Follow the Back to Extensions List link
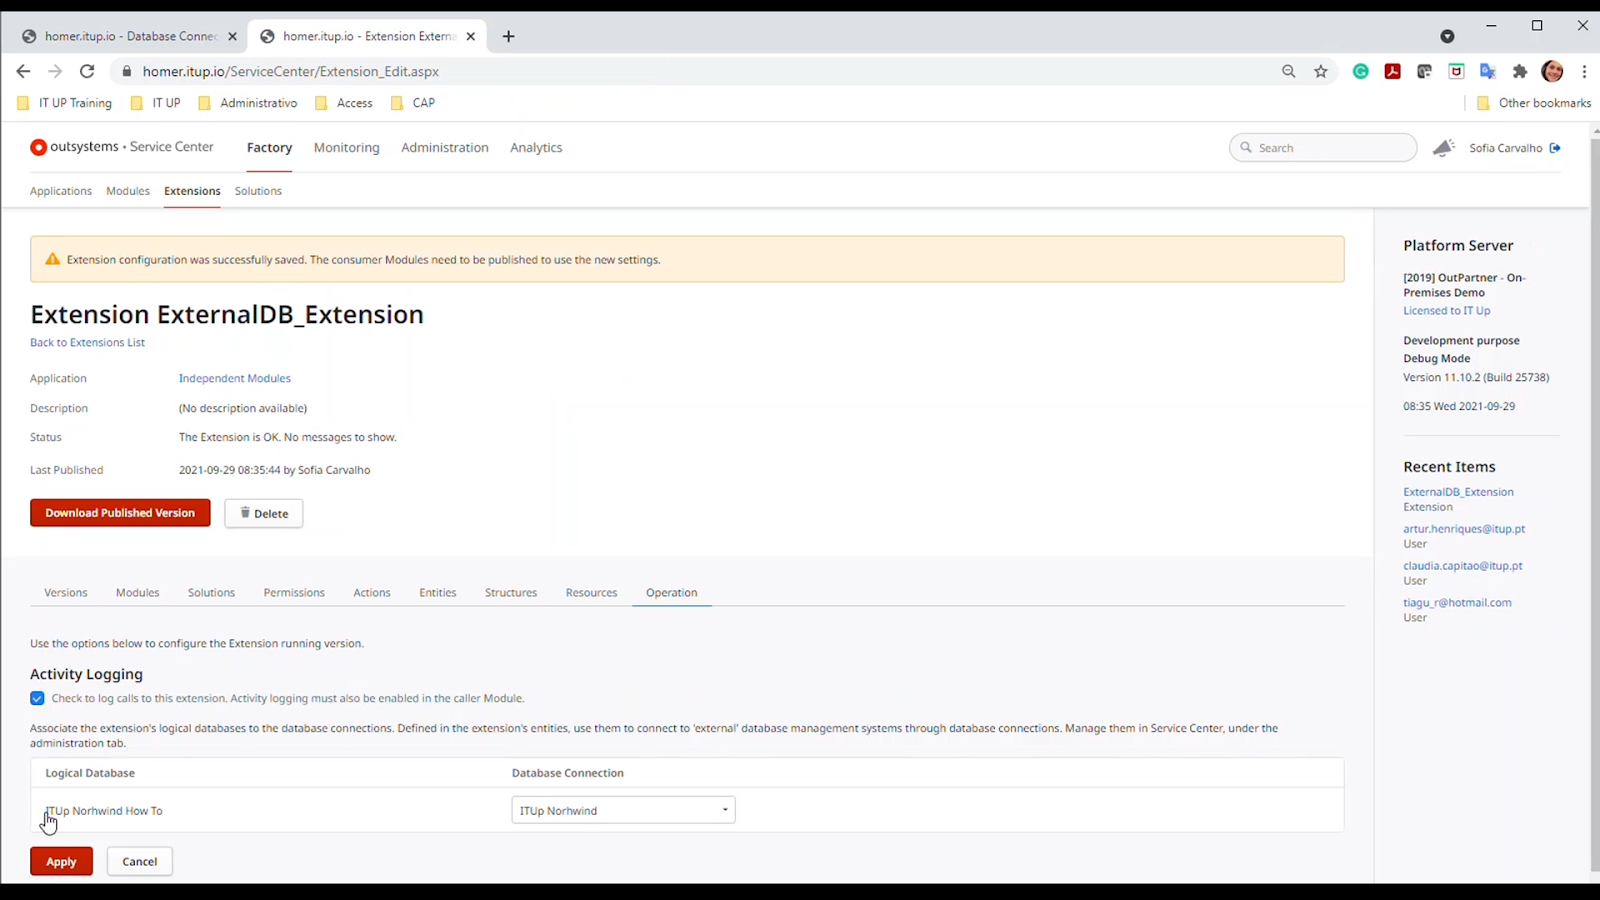This screenshot has height=900, width=1600. 87,342
